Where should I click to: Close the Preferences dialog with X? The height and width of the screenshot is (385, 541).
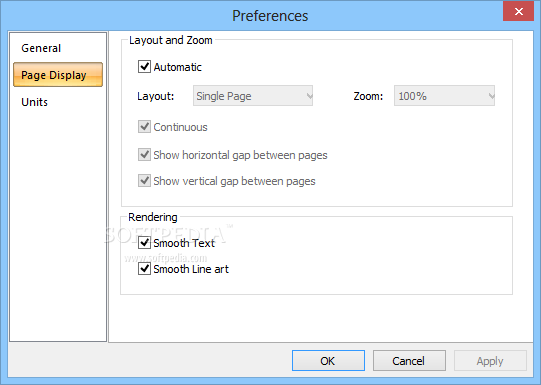(x=519, y=11)
